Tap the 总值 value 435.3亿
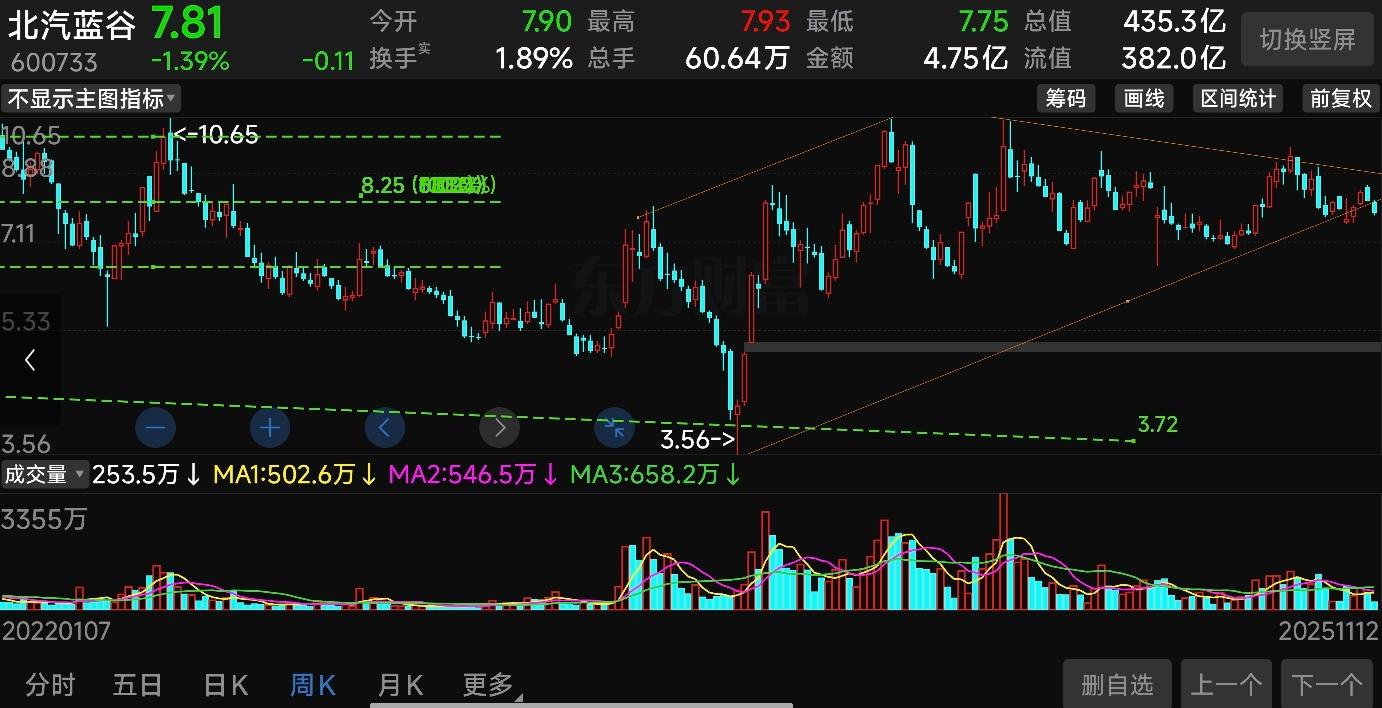 (x=1175, y=21)
